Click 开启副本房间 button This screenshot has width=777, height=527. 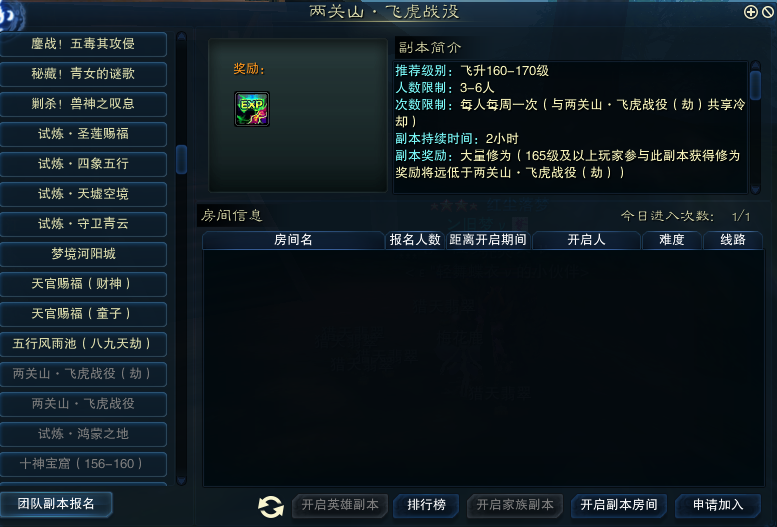(619, 505)
